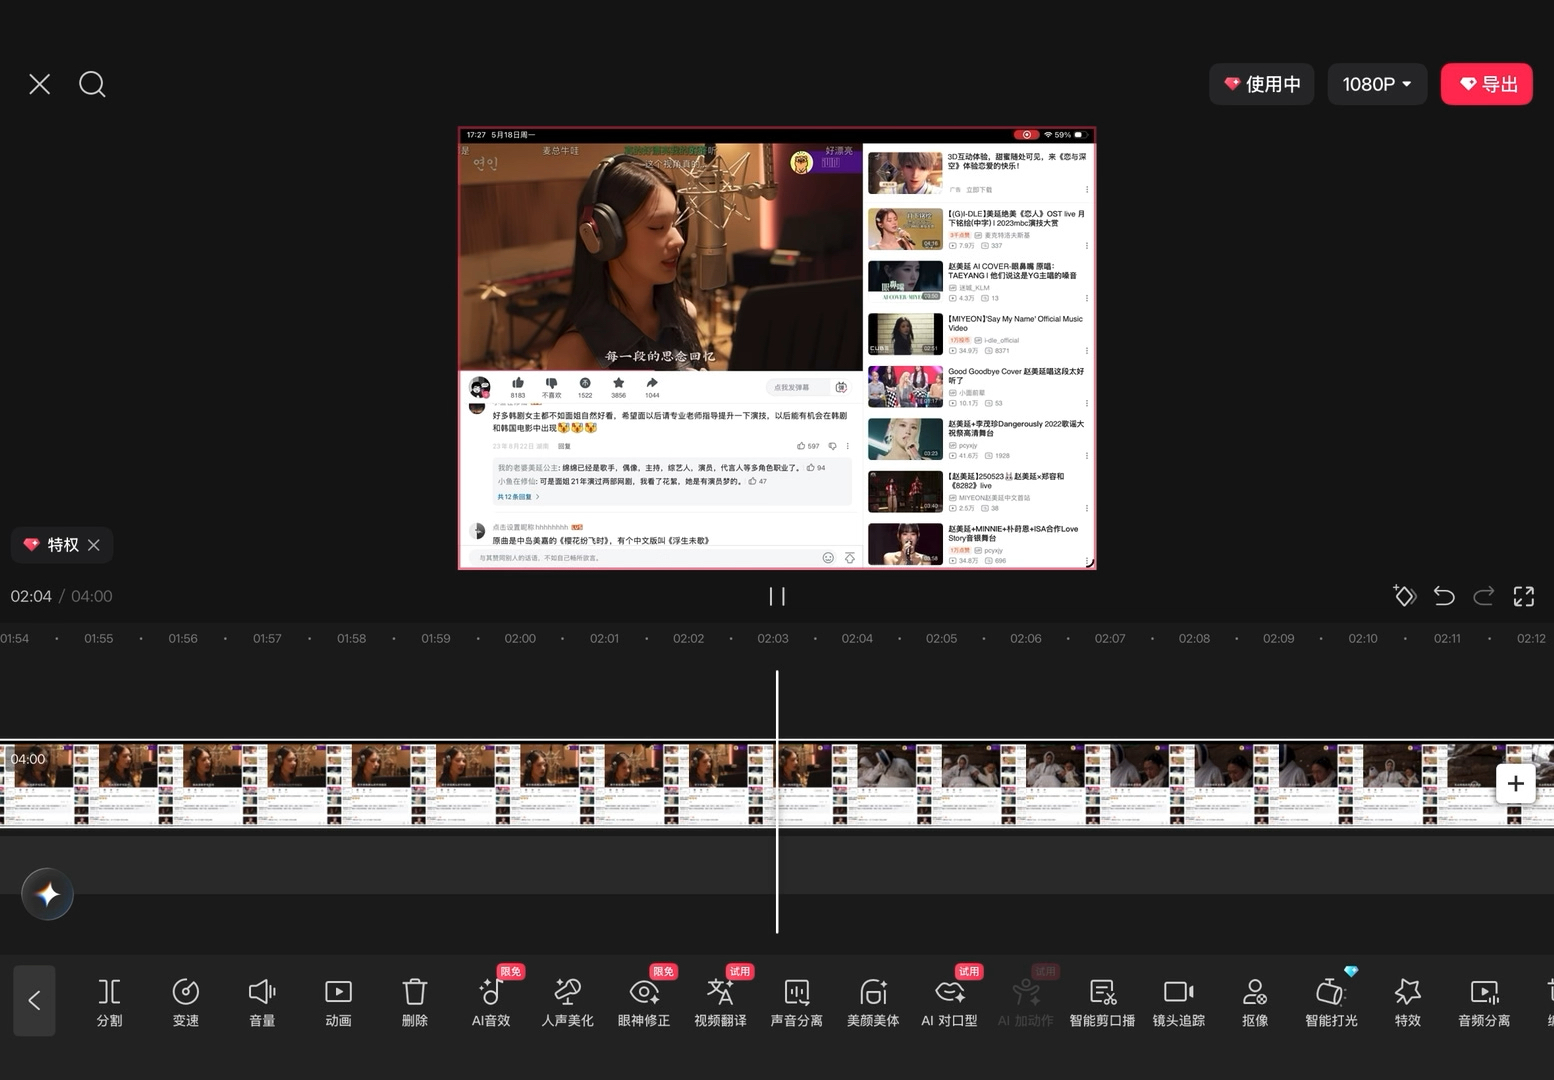The width and height of the screenshot is (1554, 1080).
Task: Click the 使用中 membership button
Action: click(x=1262, y=84)
